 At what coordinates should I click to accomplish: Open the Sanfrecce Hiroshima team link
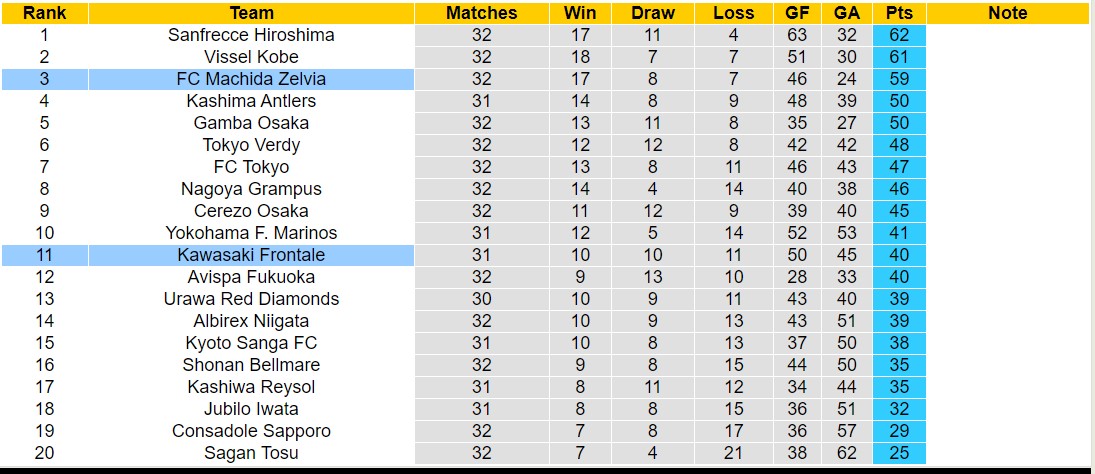pyautogui.click(x=251, y=35)
